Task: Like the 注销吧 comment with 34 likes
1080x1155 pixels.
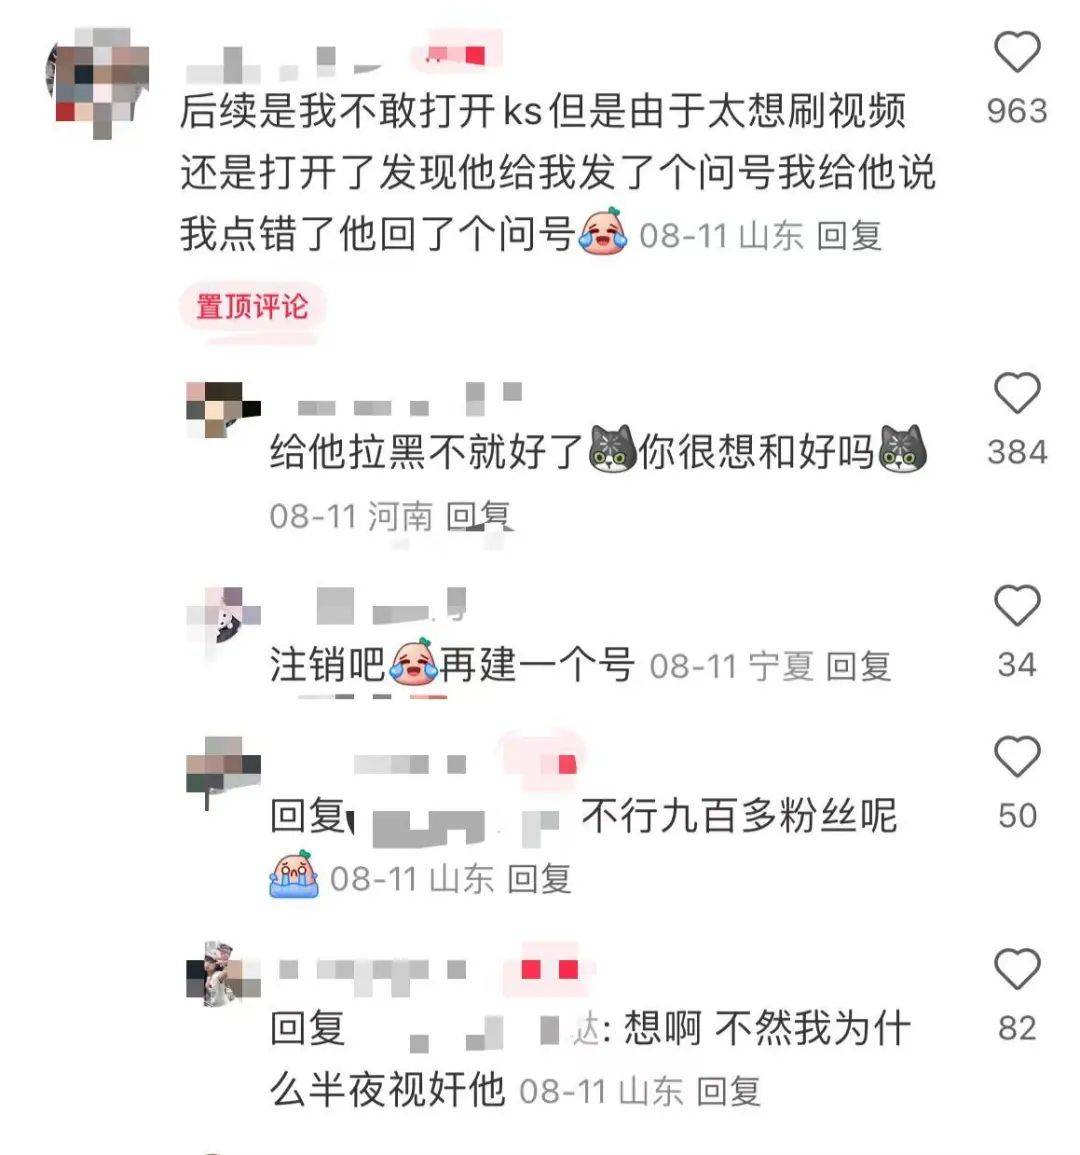Action: pos(1017,605)
